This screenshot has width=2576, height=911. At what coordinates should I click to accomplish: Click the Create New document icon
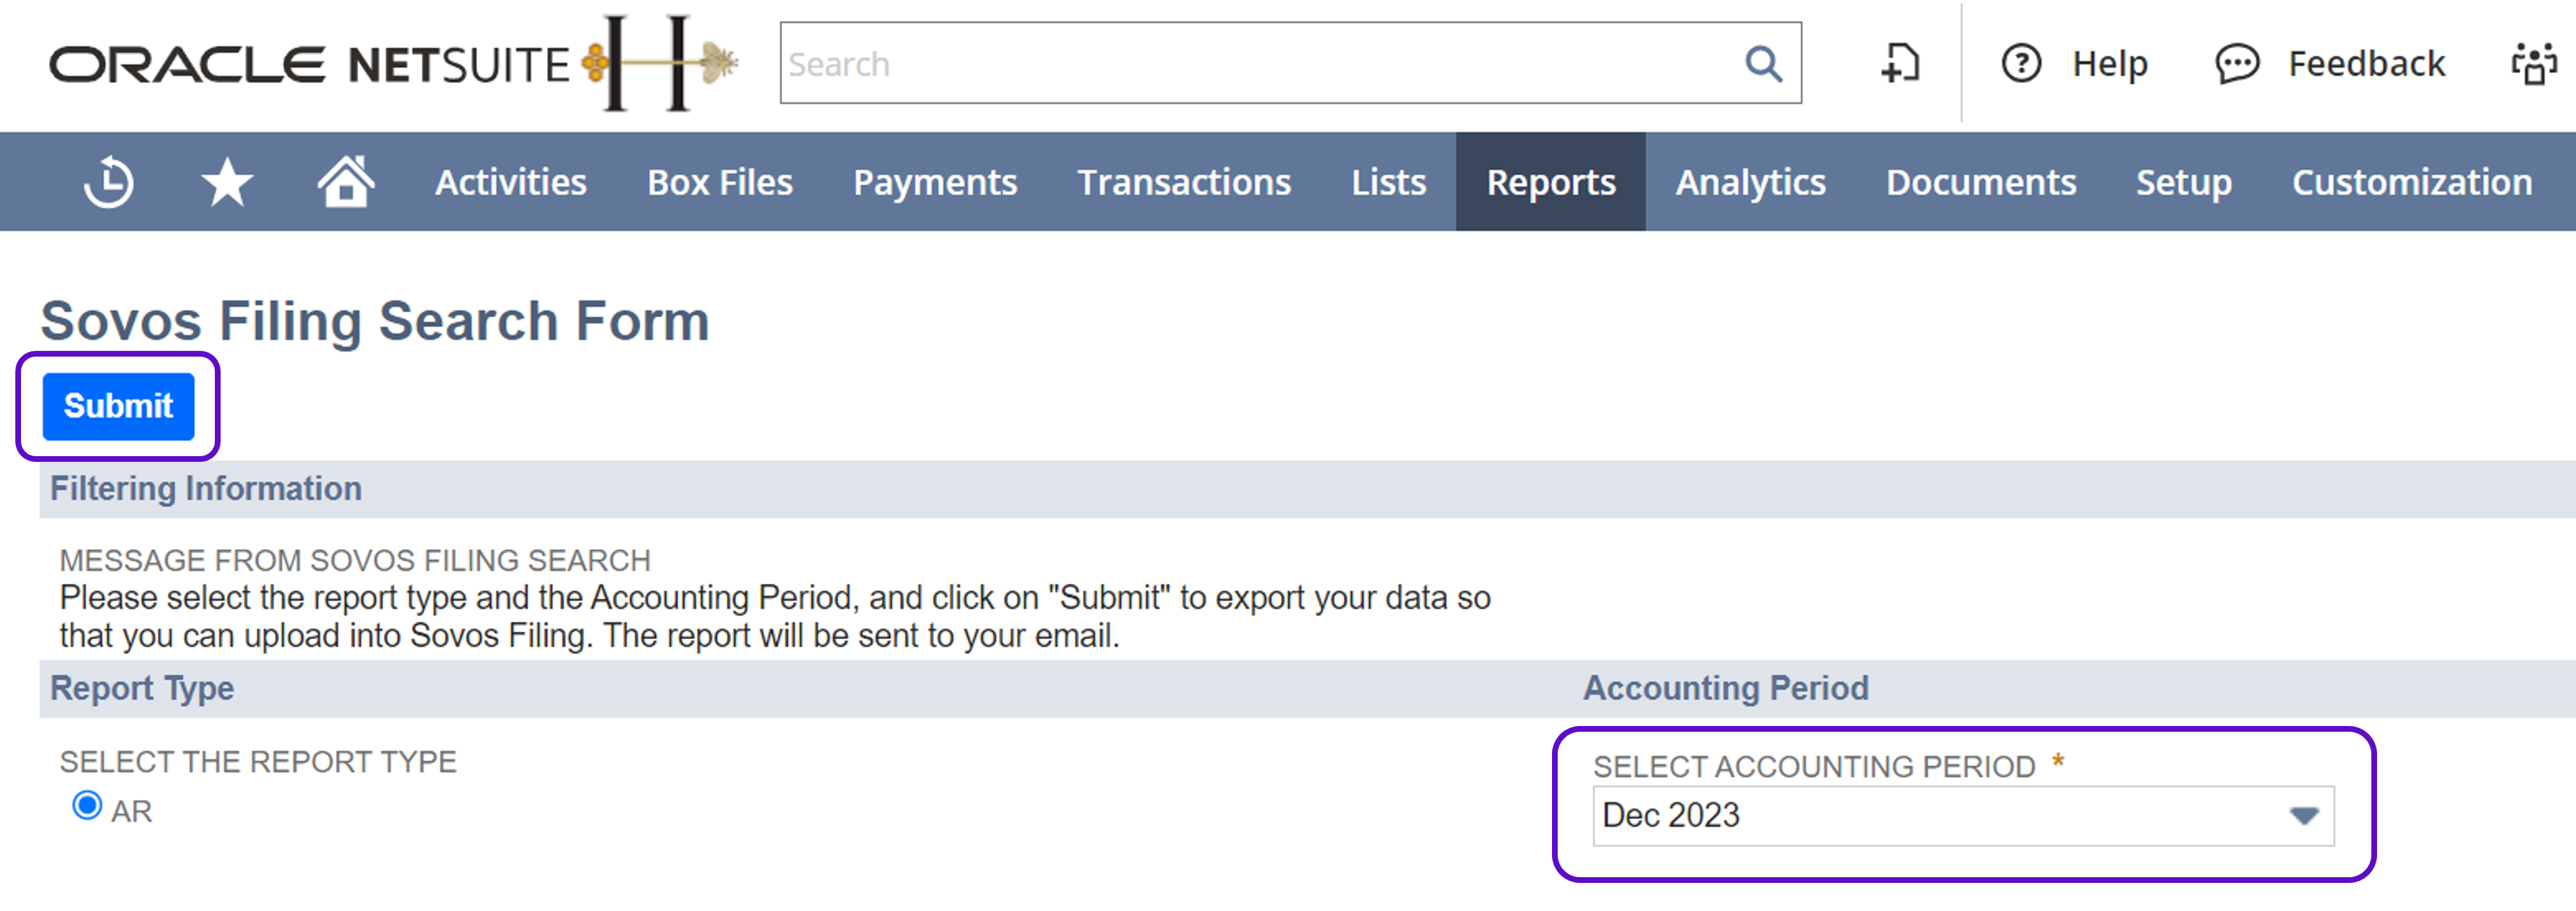tap(1900, 64)
